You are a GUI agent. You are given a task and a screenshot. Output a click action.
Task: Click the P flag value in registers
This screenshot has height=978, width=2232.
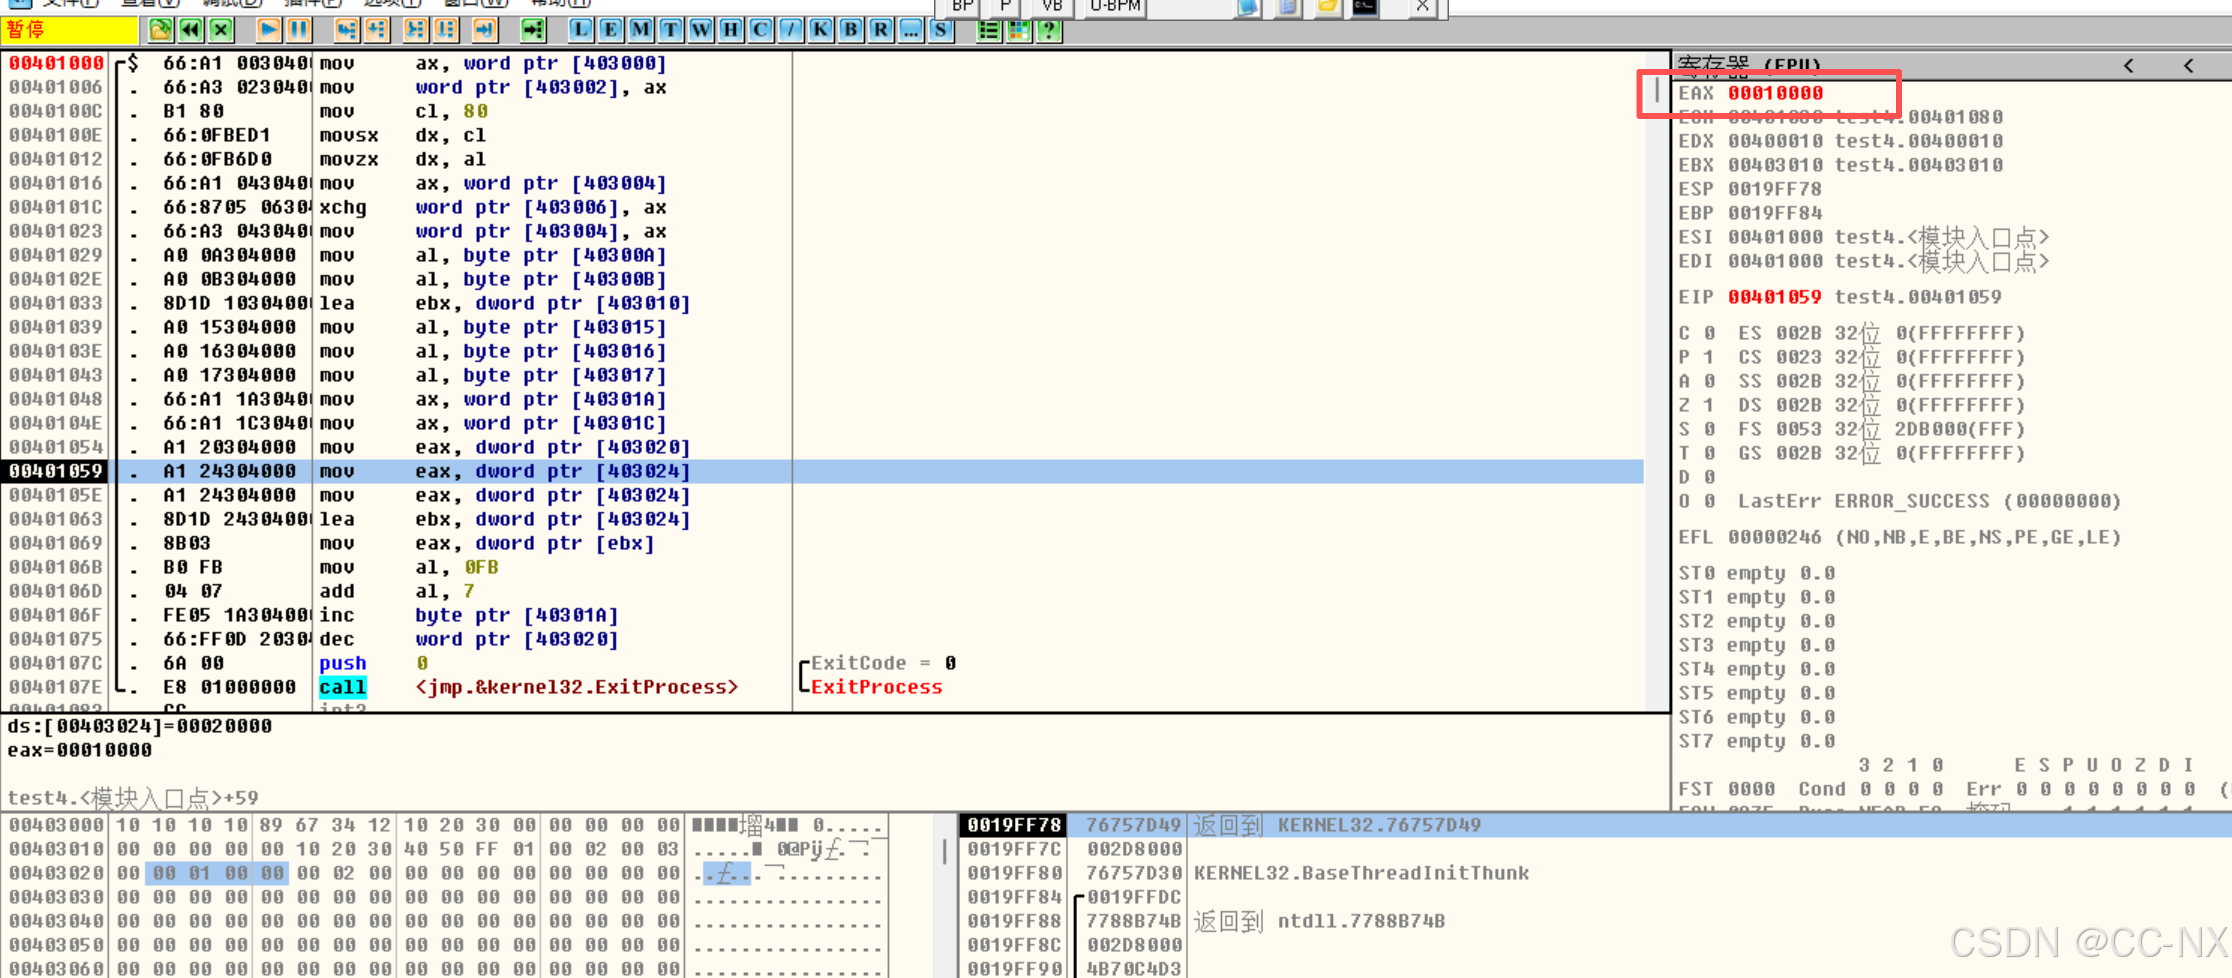pos(1709,357)
